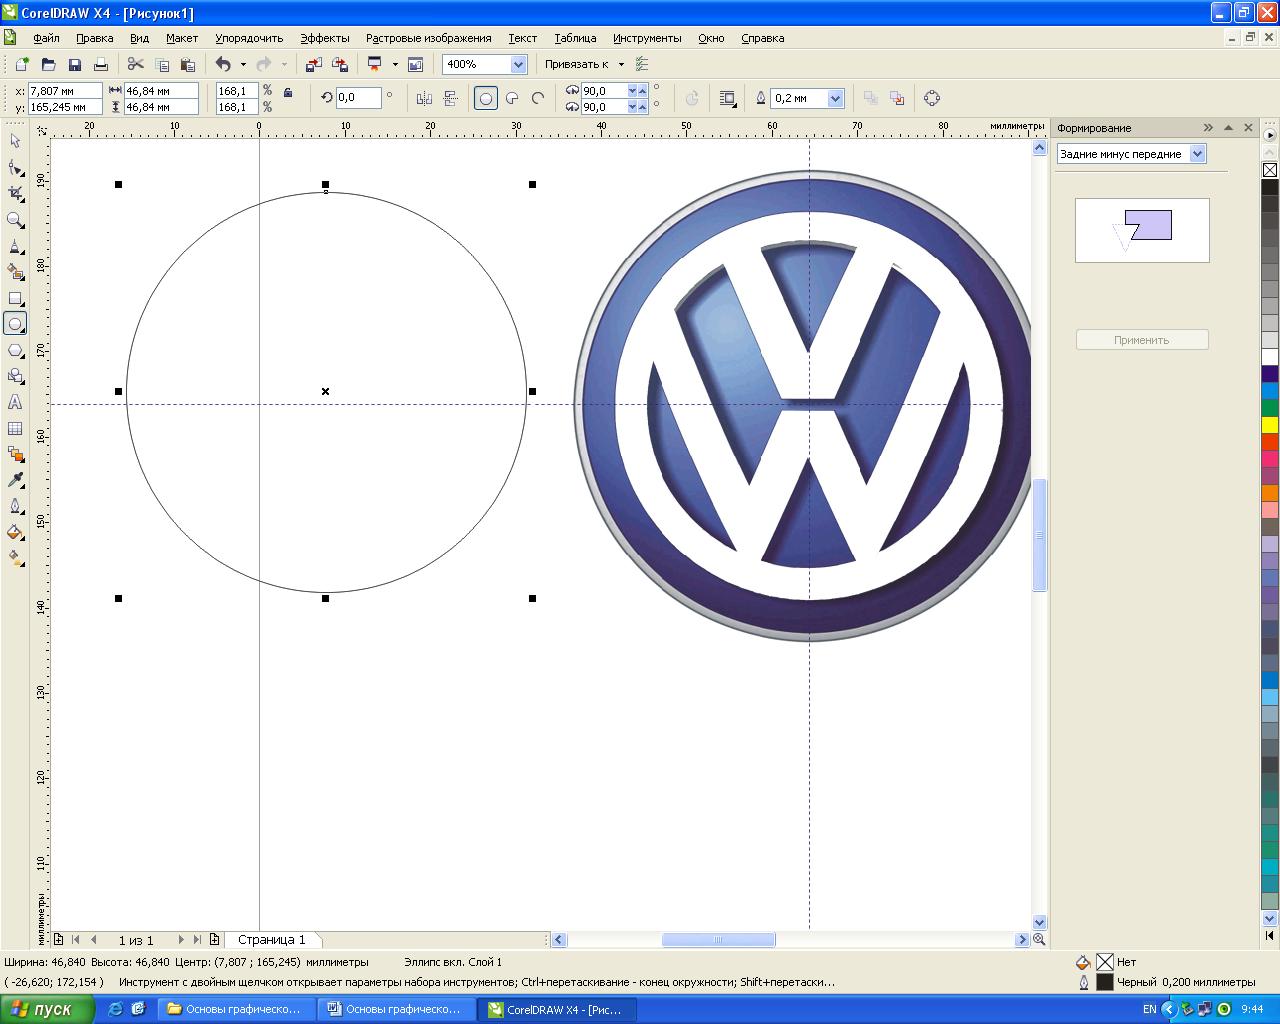The height and width of the screenshot is (1024, 1280).
Task: Collapse the Формирование docker with double chevron
Action: 1208,128
